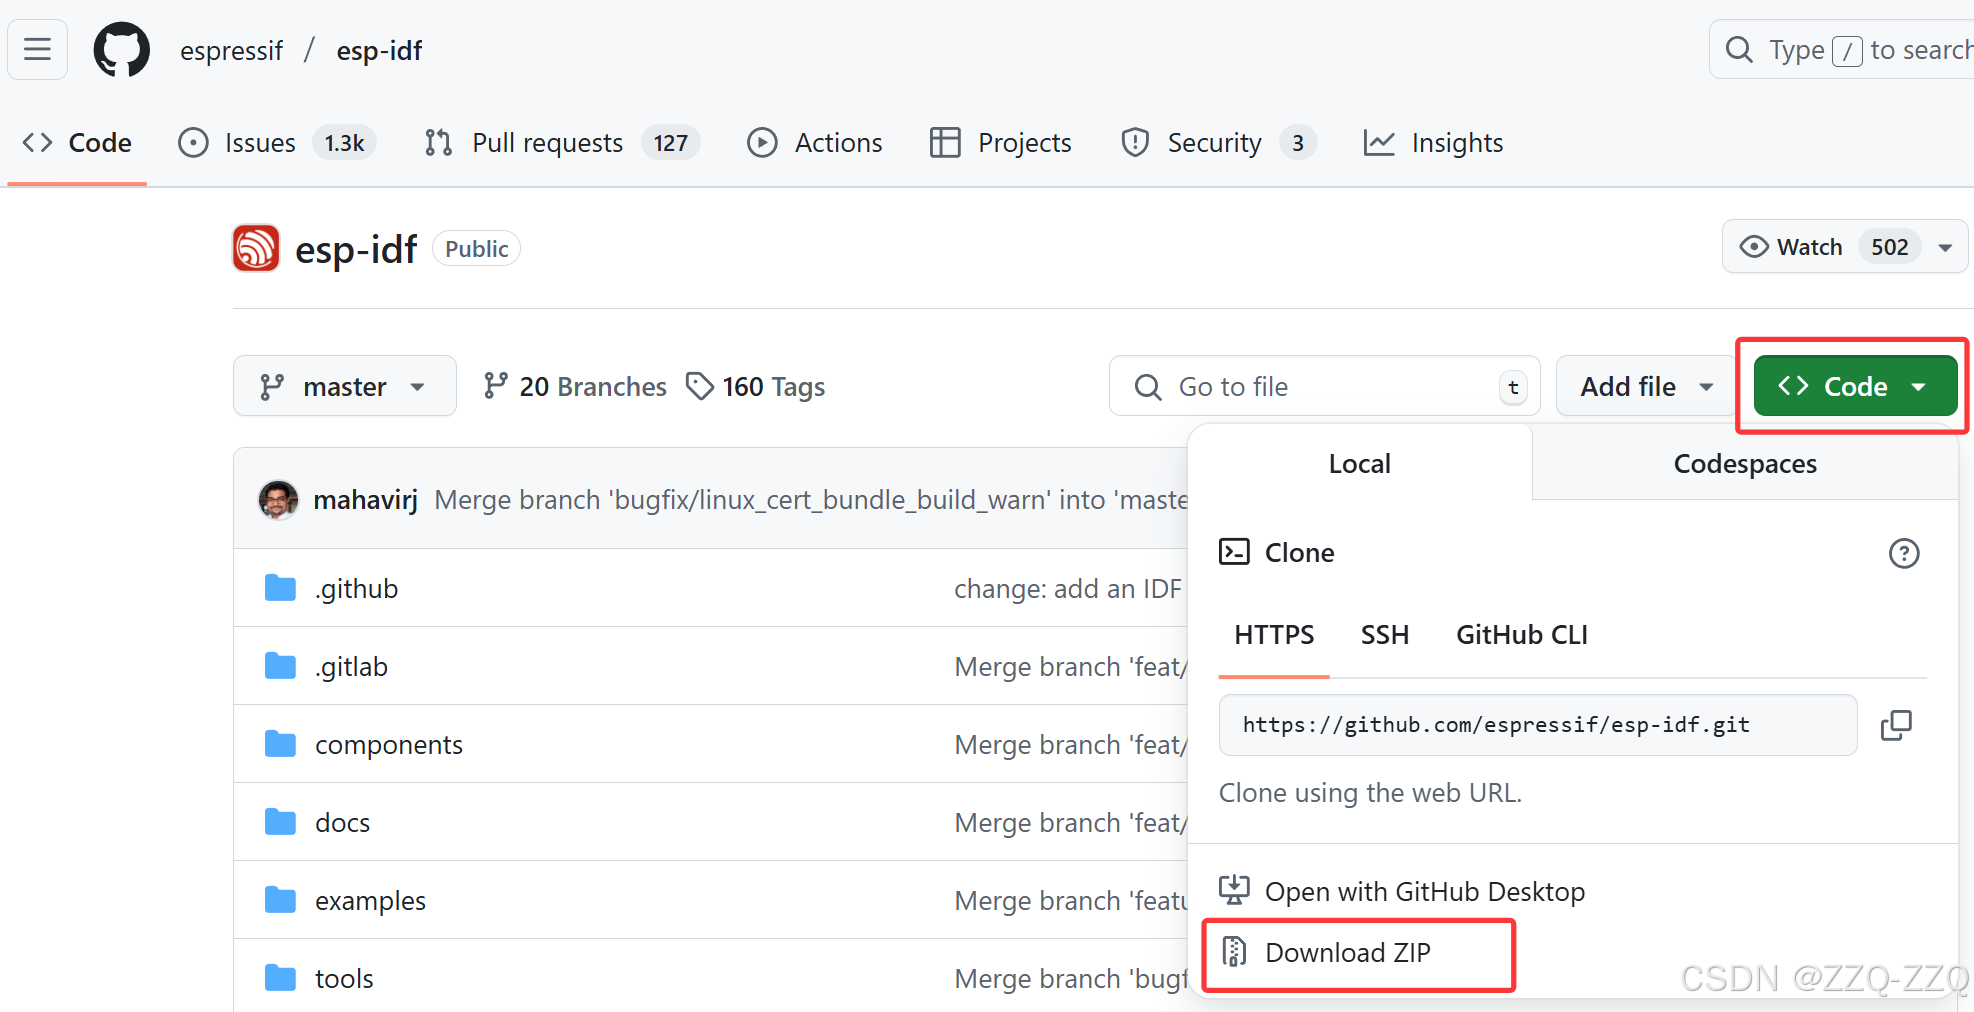Open the Projects tab
This screenshot has height=1012, width=1974.
(x=1000, y=143)
